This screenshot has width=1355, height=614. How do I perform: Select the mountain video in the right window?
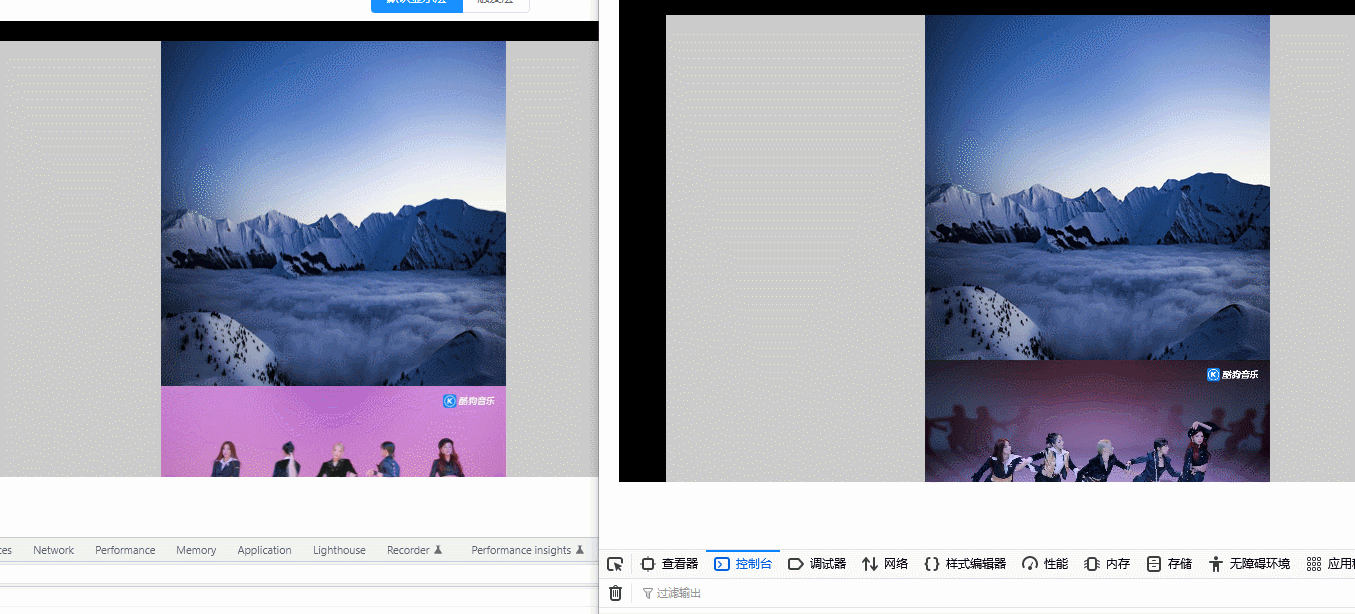click(1097, 187)
